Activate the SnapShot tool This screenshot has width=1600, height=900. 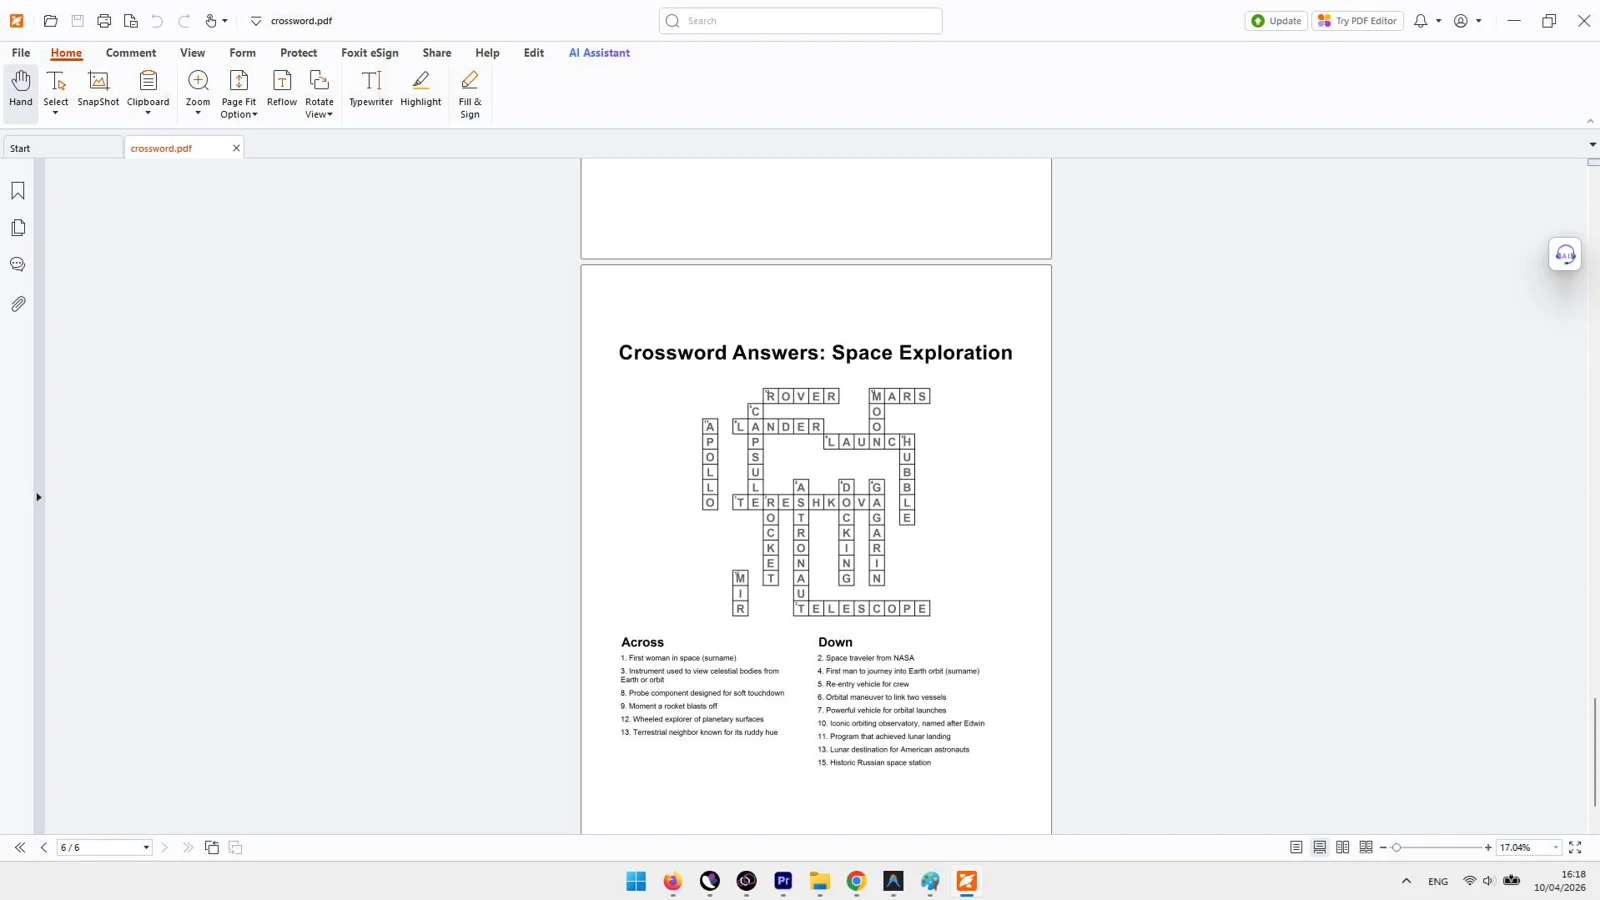point(98,88)
